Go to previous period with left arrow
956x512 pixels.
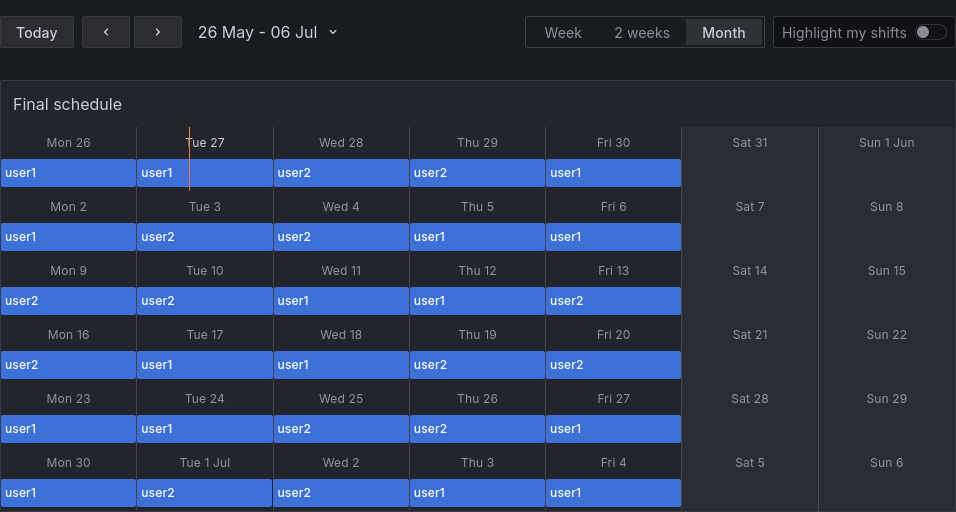[x=106, y=32]
